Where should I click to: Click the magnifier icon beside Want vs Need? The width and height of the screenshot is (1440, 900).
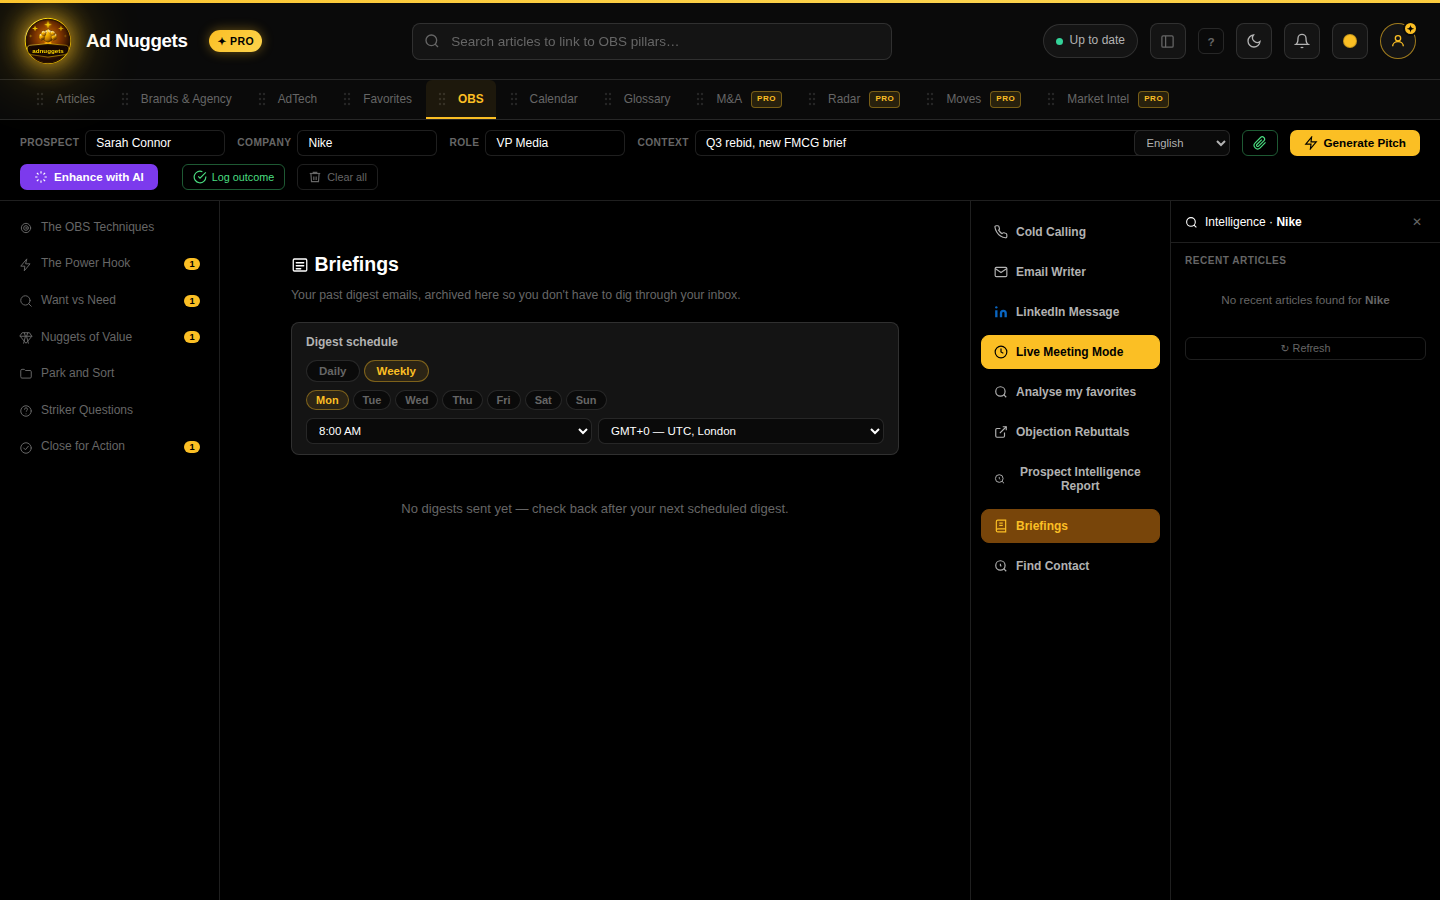(26, 301)
